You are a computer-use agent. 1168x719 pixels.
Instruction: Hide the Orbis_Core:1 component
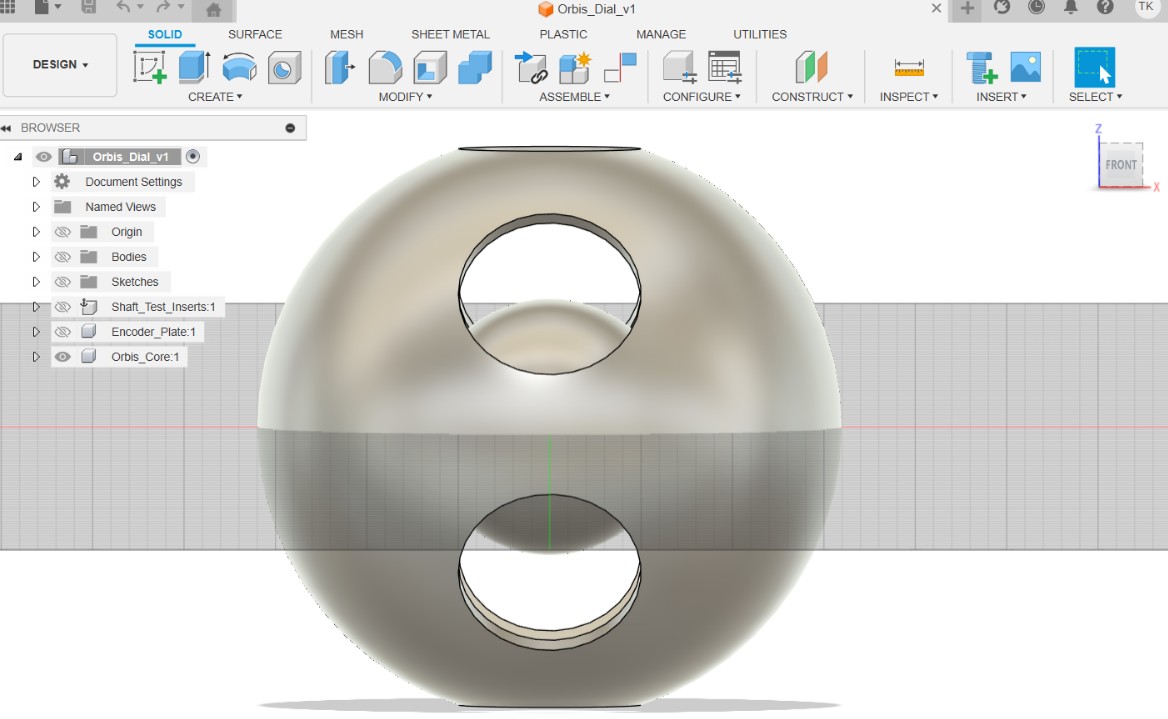pos(62,357)
